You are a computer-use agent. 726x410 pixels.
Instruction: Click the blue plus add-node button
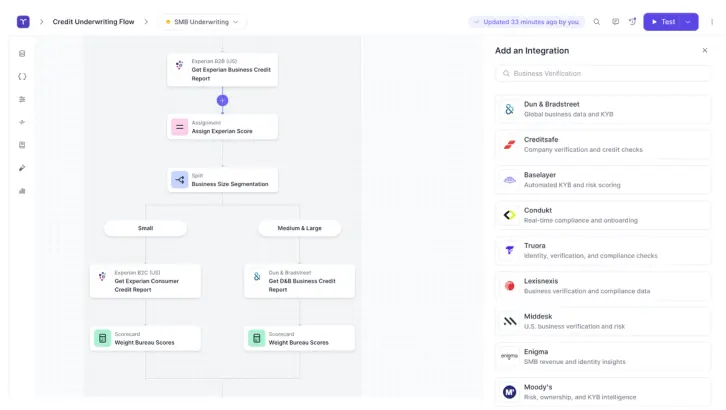point(222,100)
